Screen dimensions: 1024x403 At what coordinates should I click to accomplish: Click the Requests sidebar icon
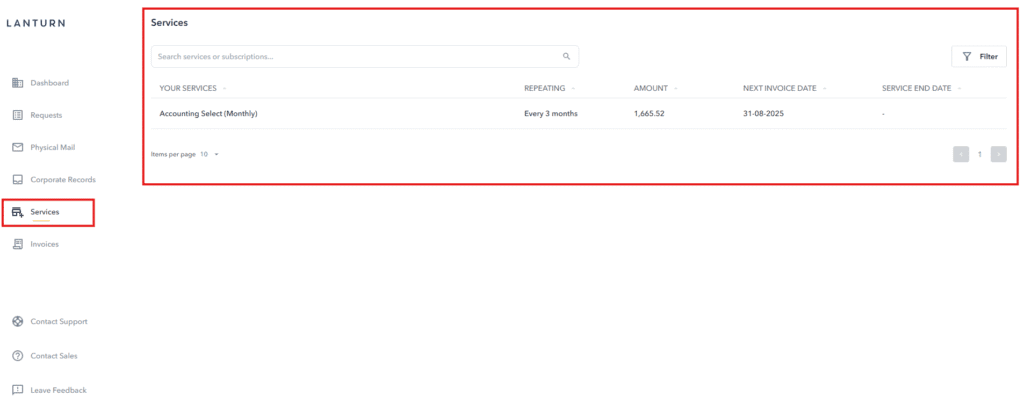[17, 115]
